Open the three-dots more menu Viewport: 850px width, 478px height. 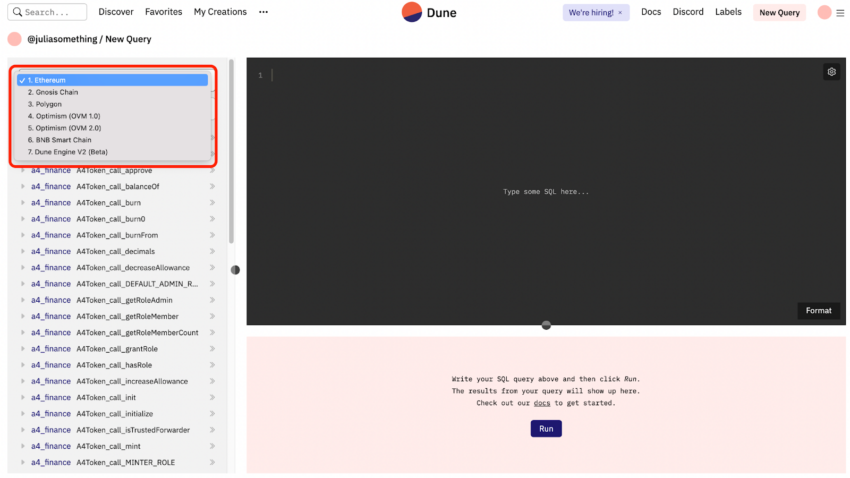click(263, 12)
